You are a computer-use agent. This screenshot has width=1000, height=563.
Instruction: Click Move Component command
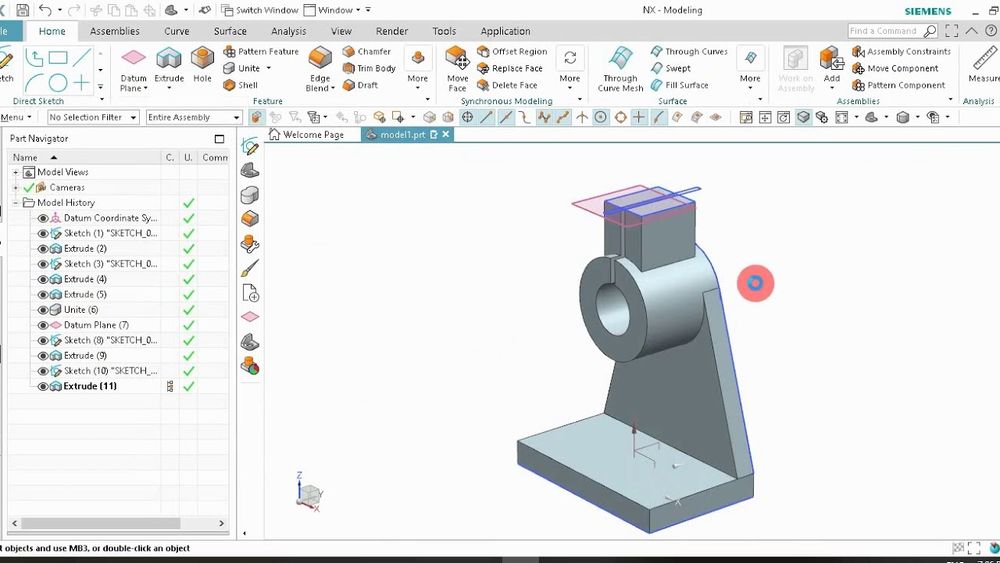point(895,68)
